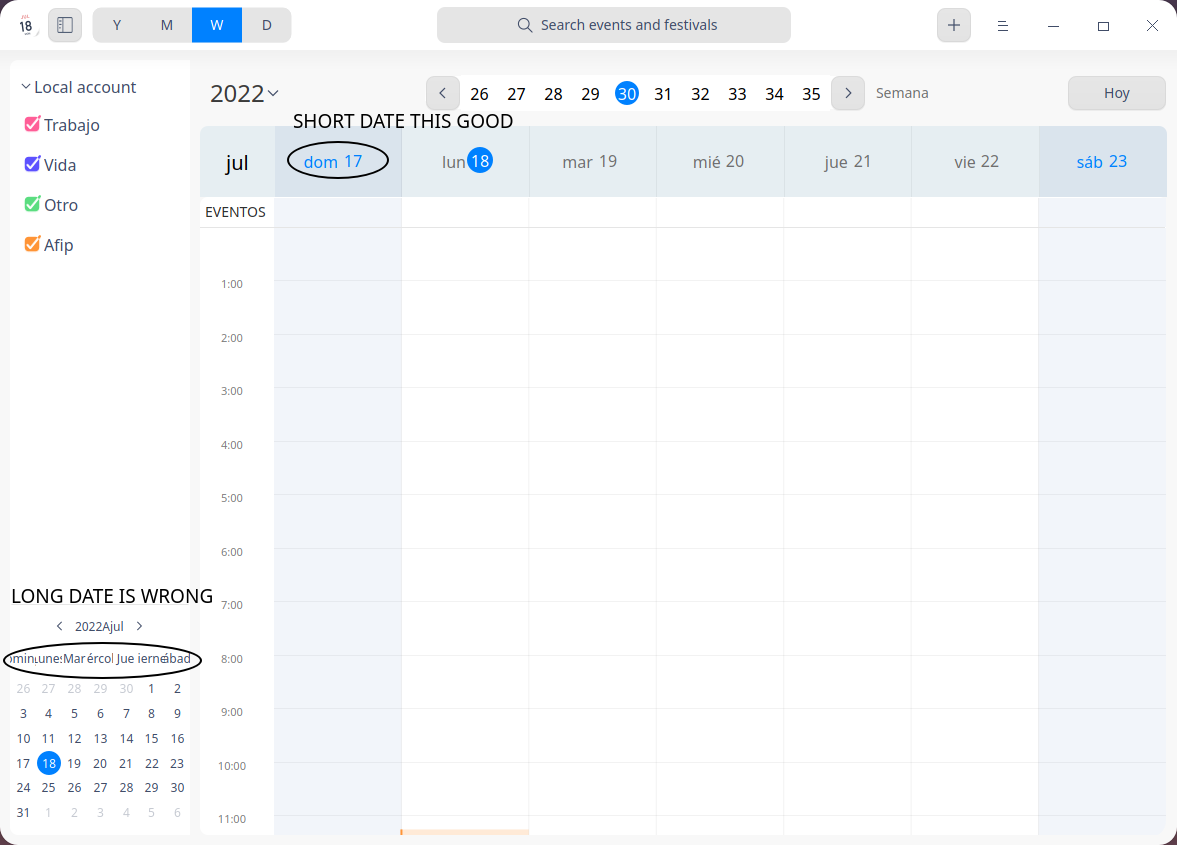Image resolution: width=1177 pixels, height=845 pixels.
Task: Select week number 29
Action: pyautogui.click(x=591, y=94)
